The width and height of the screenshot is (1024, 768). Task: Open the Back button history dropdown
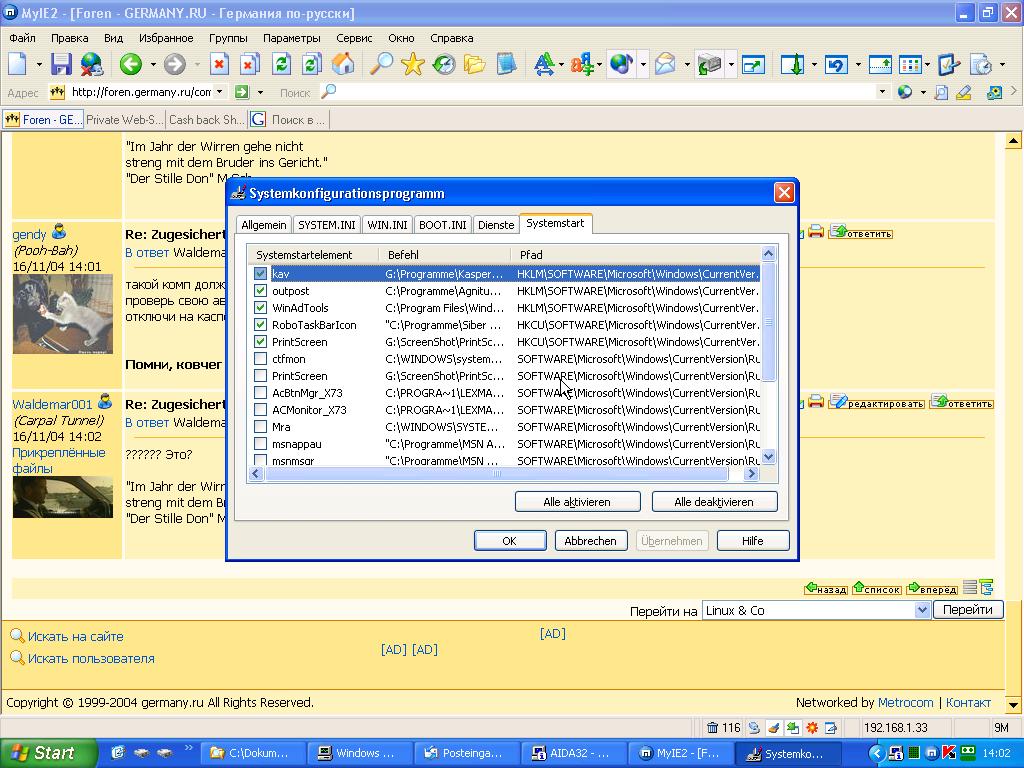point(153,65)
